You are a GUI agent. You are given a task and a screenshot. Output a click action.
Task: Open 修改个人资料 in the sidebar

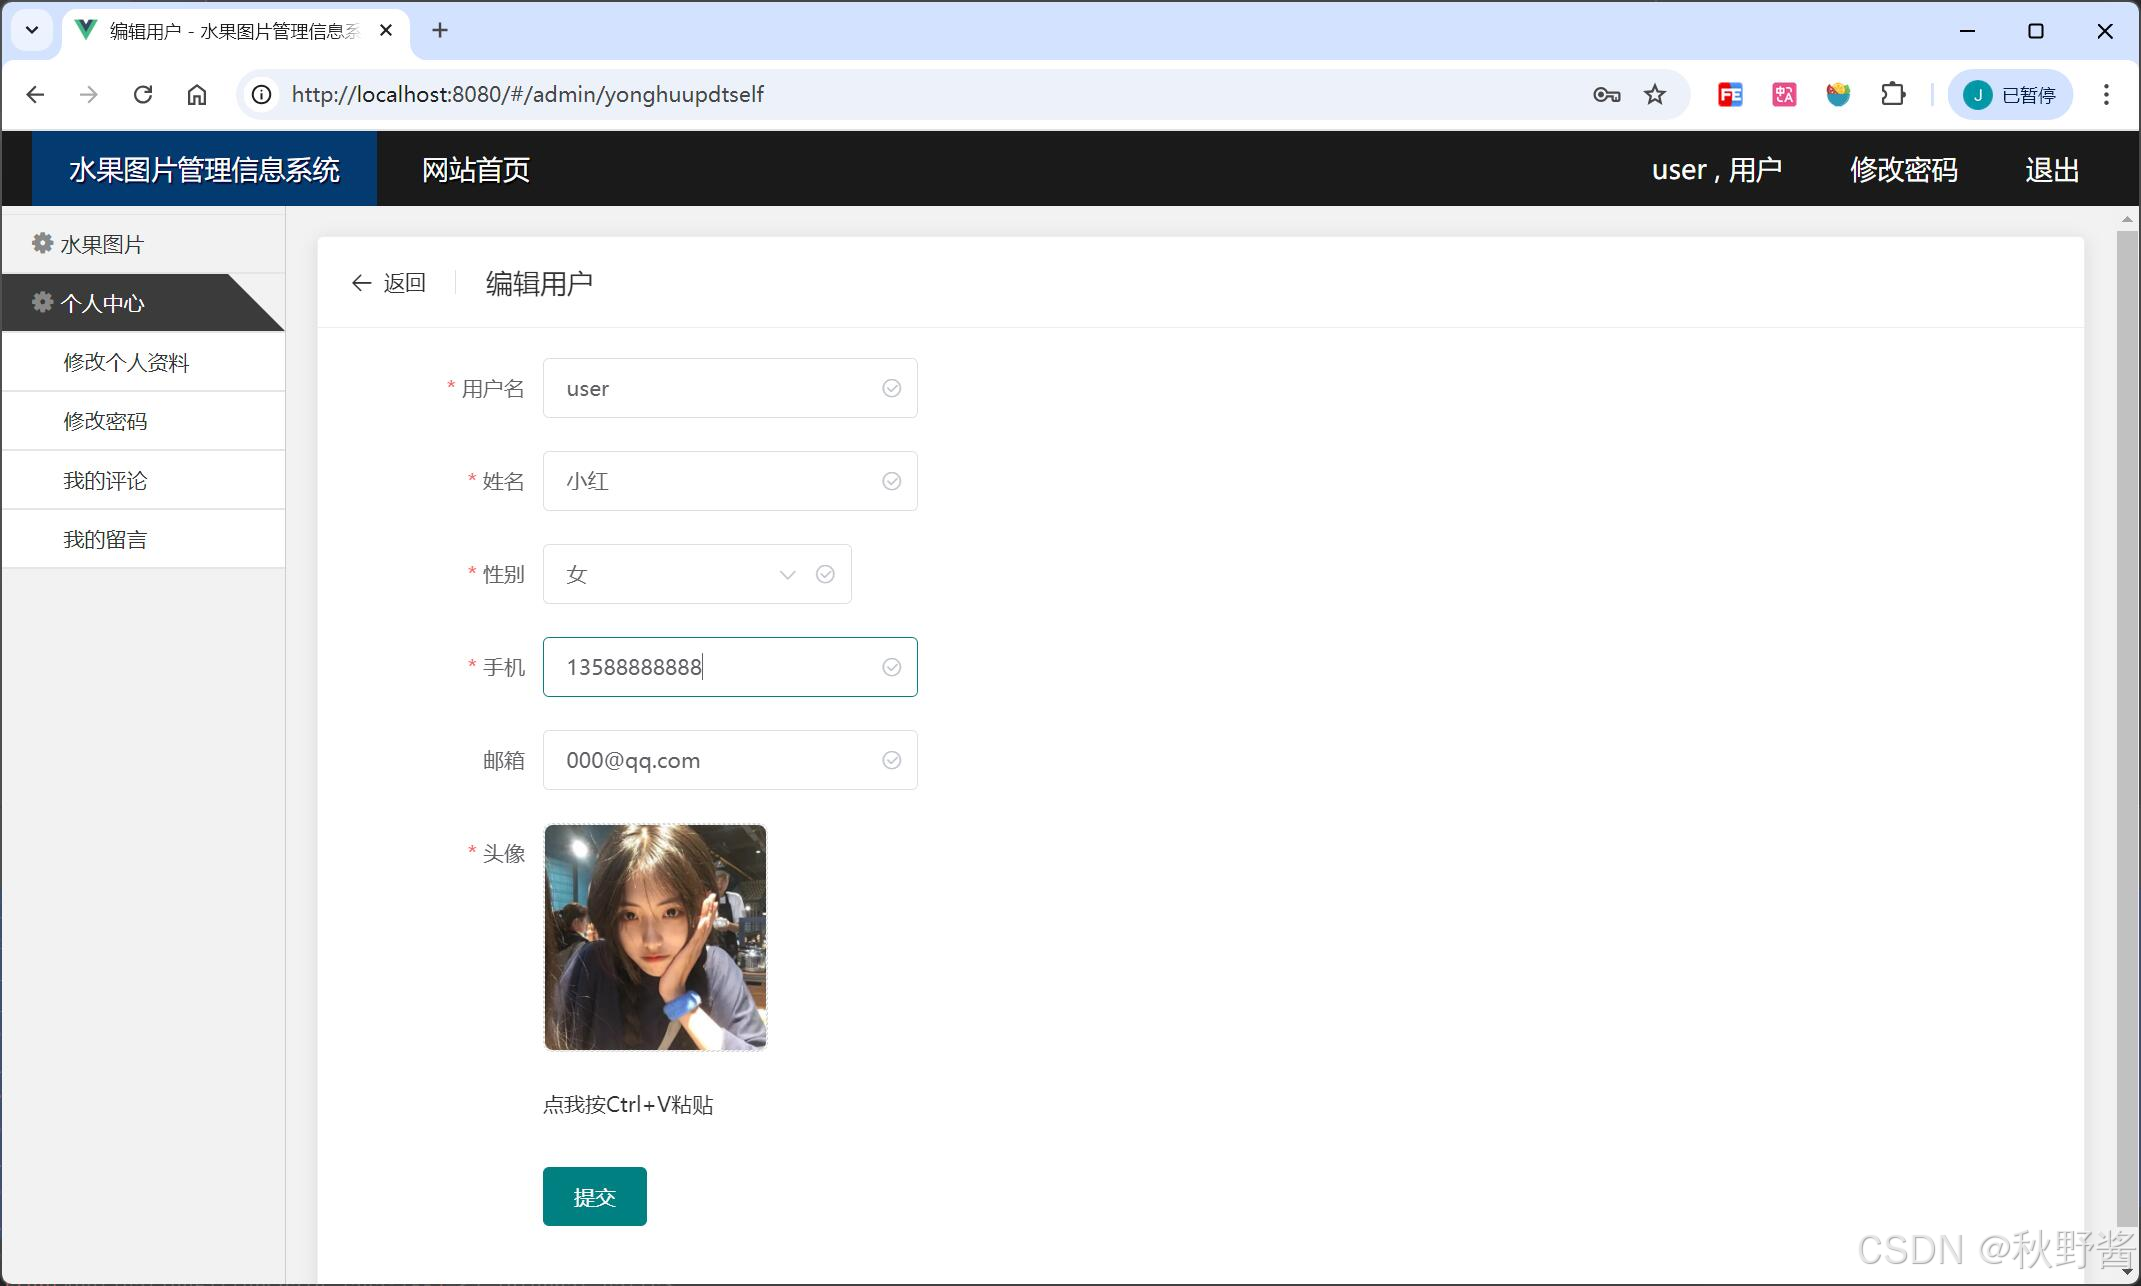[126, 362]
